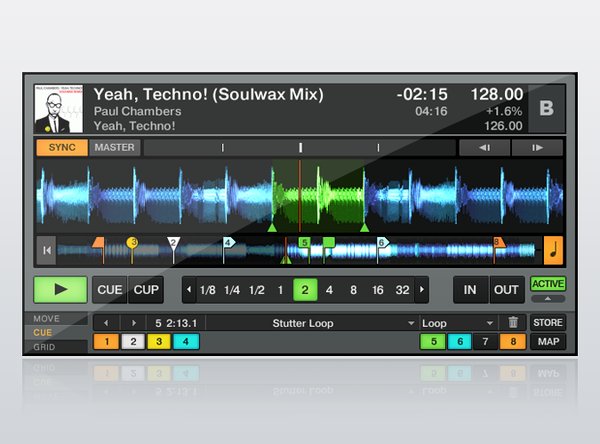Collapse the panel using arrow under ACTIVE
This screenshot has width=600, height=444.
pyautogui.click(x=547, y=299)
